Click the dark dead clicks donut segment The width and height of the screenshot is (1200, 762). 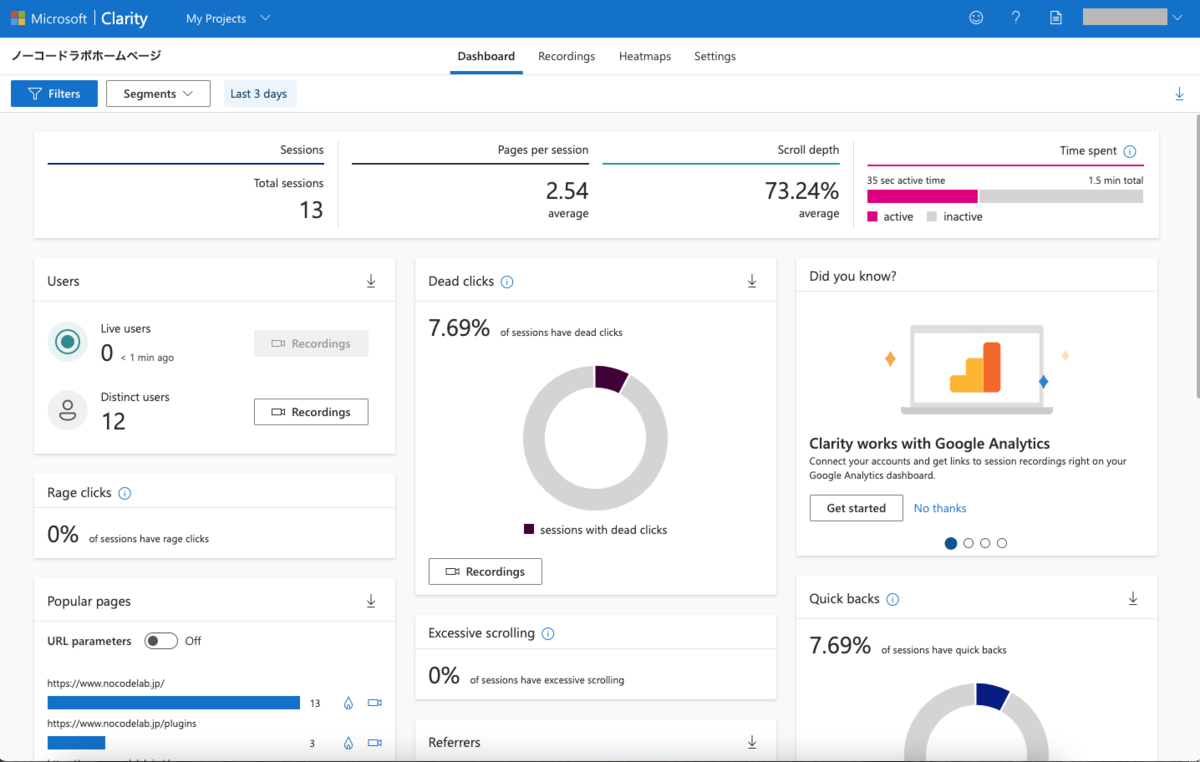[611, 378]
